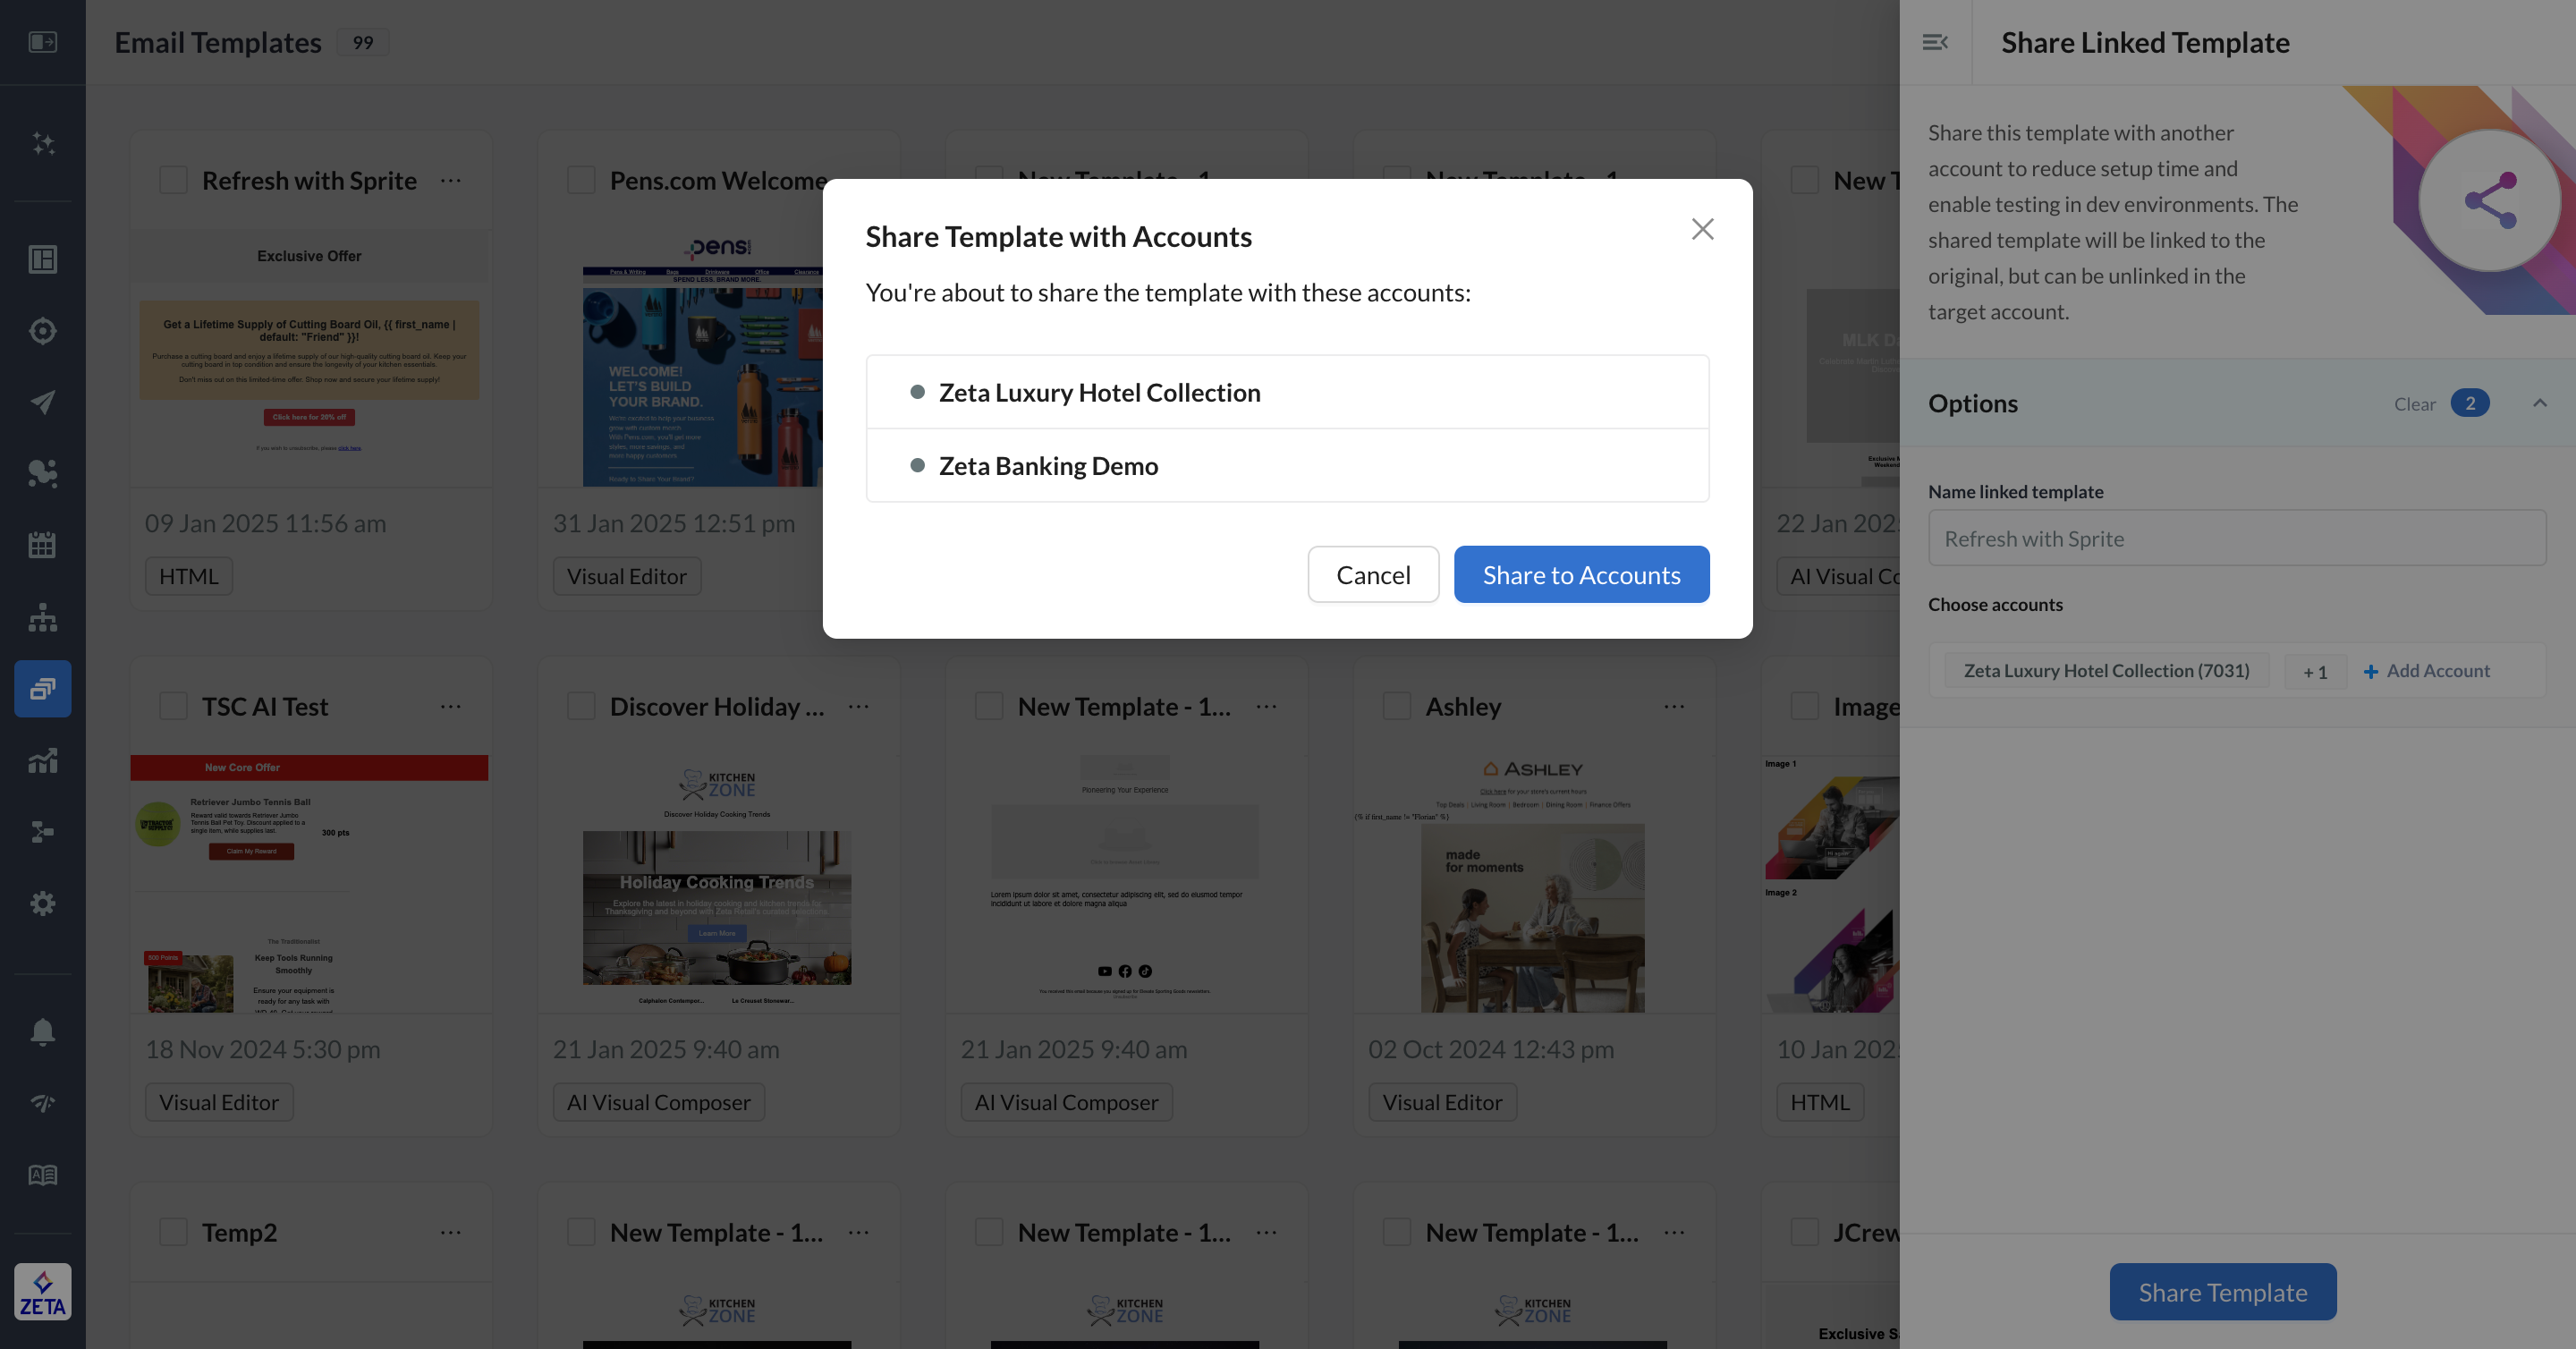This screenshot has height=1349, width=2576.
Task: Select the highlighted templates icon in sidebar
Action: pyautogui.click(x=42, y=688)
